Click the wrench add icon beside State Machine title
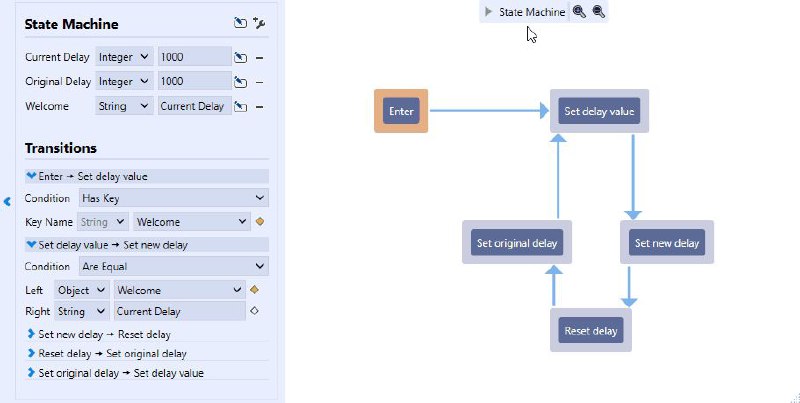Image resolution: width=800 pixels, height=403 pixels. (259, 23)
